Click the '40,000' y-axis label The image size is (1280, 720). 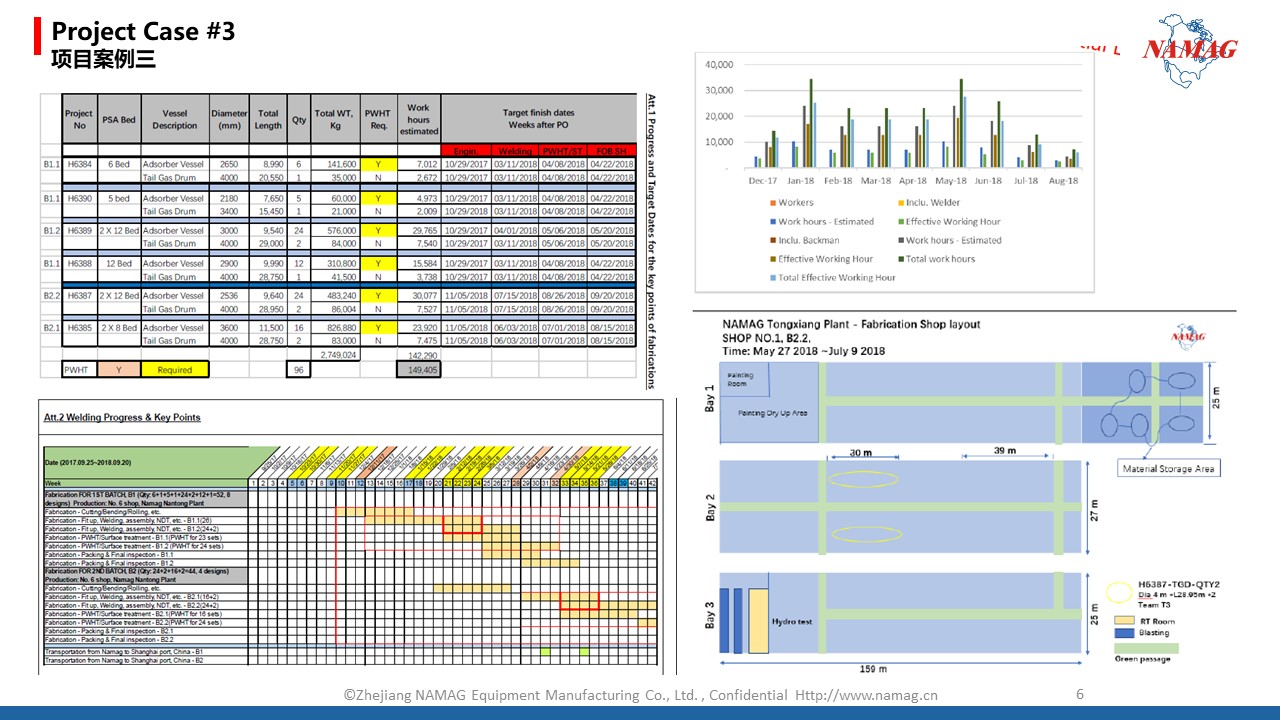pyautogui.click(x=719, y=64)
